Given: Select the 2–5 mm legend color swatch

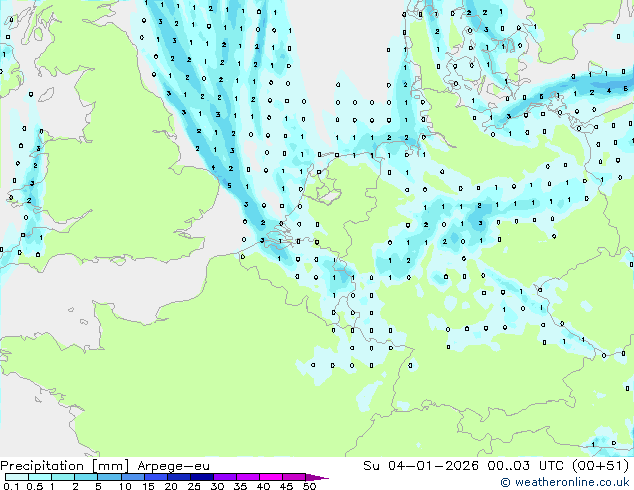Looking at the screenshot, I should pos(86,477).
